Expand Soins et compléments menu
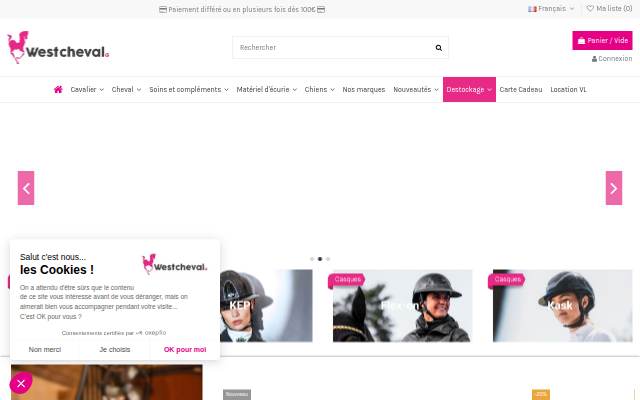Image resolution: width=640 pixels, height=400 pixels. 189,89
